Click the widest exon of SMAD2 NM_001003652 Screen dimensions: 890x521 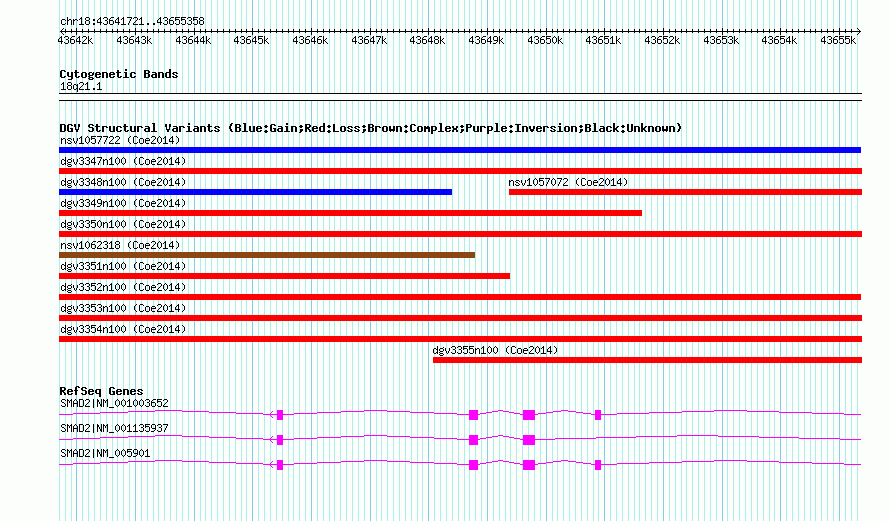(529, 415)
